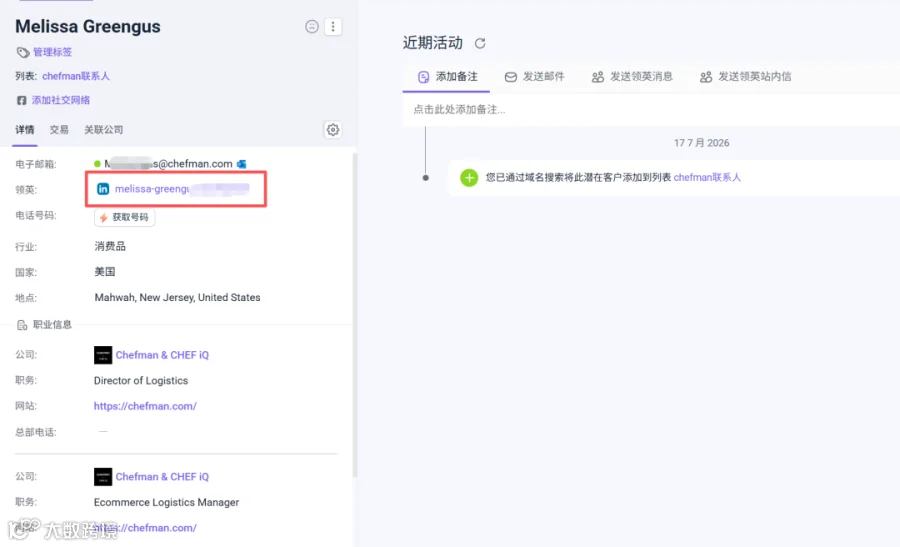Open the 管理标签 link

click(x=52, y=52)
